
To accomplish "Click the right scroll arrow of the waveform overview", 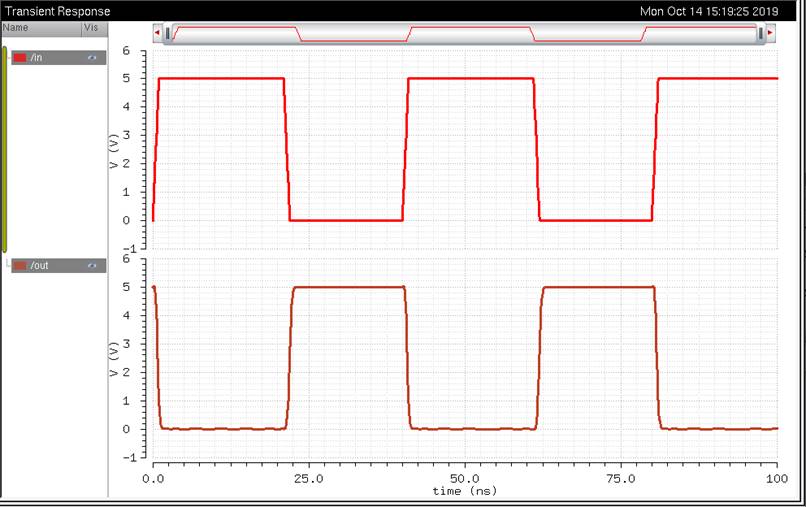I will 770,33.
